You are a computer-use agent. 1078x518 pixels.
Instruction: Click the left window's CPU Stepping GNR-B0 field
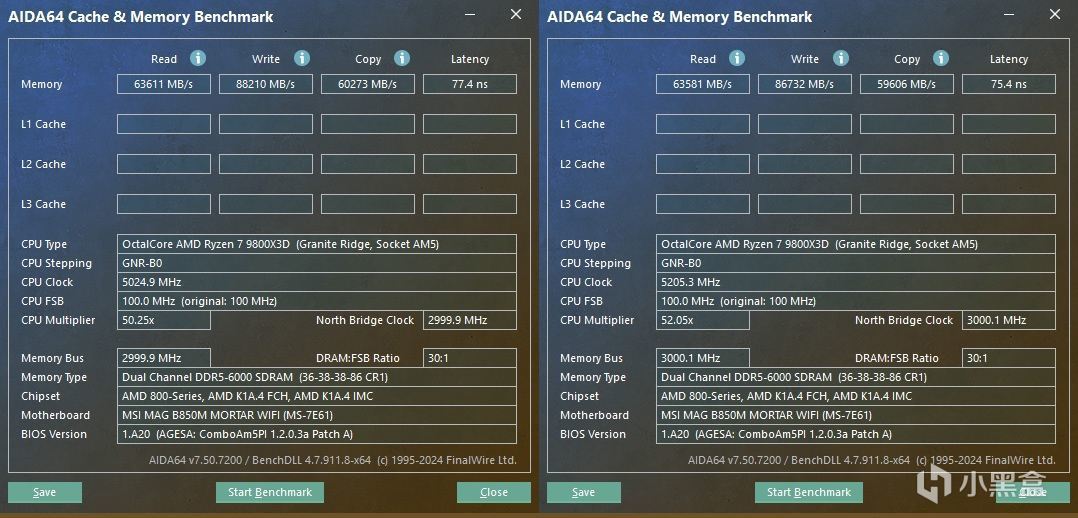[317, 263]
